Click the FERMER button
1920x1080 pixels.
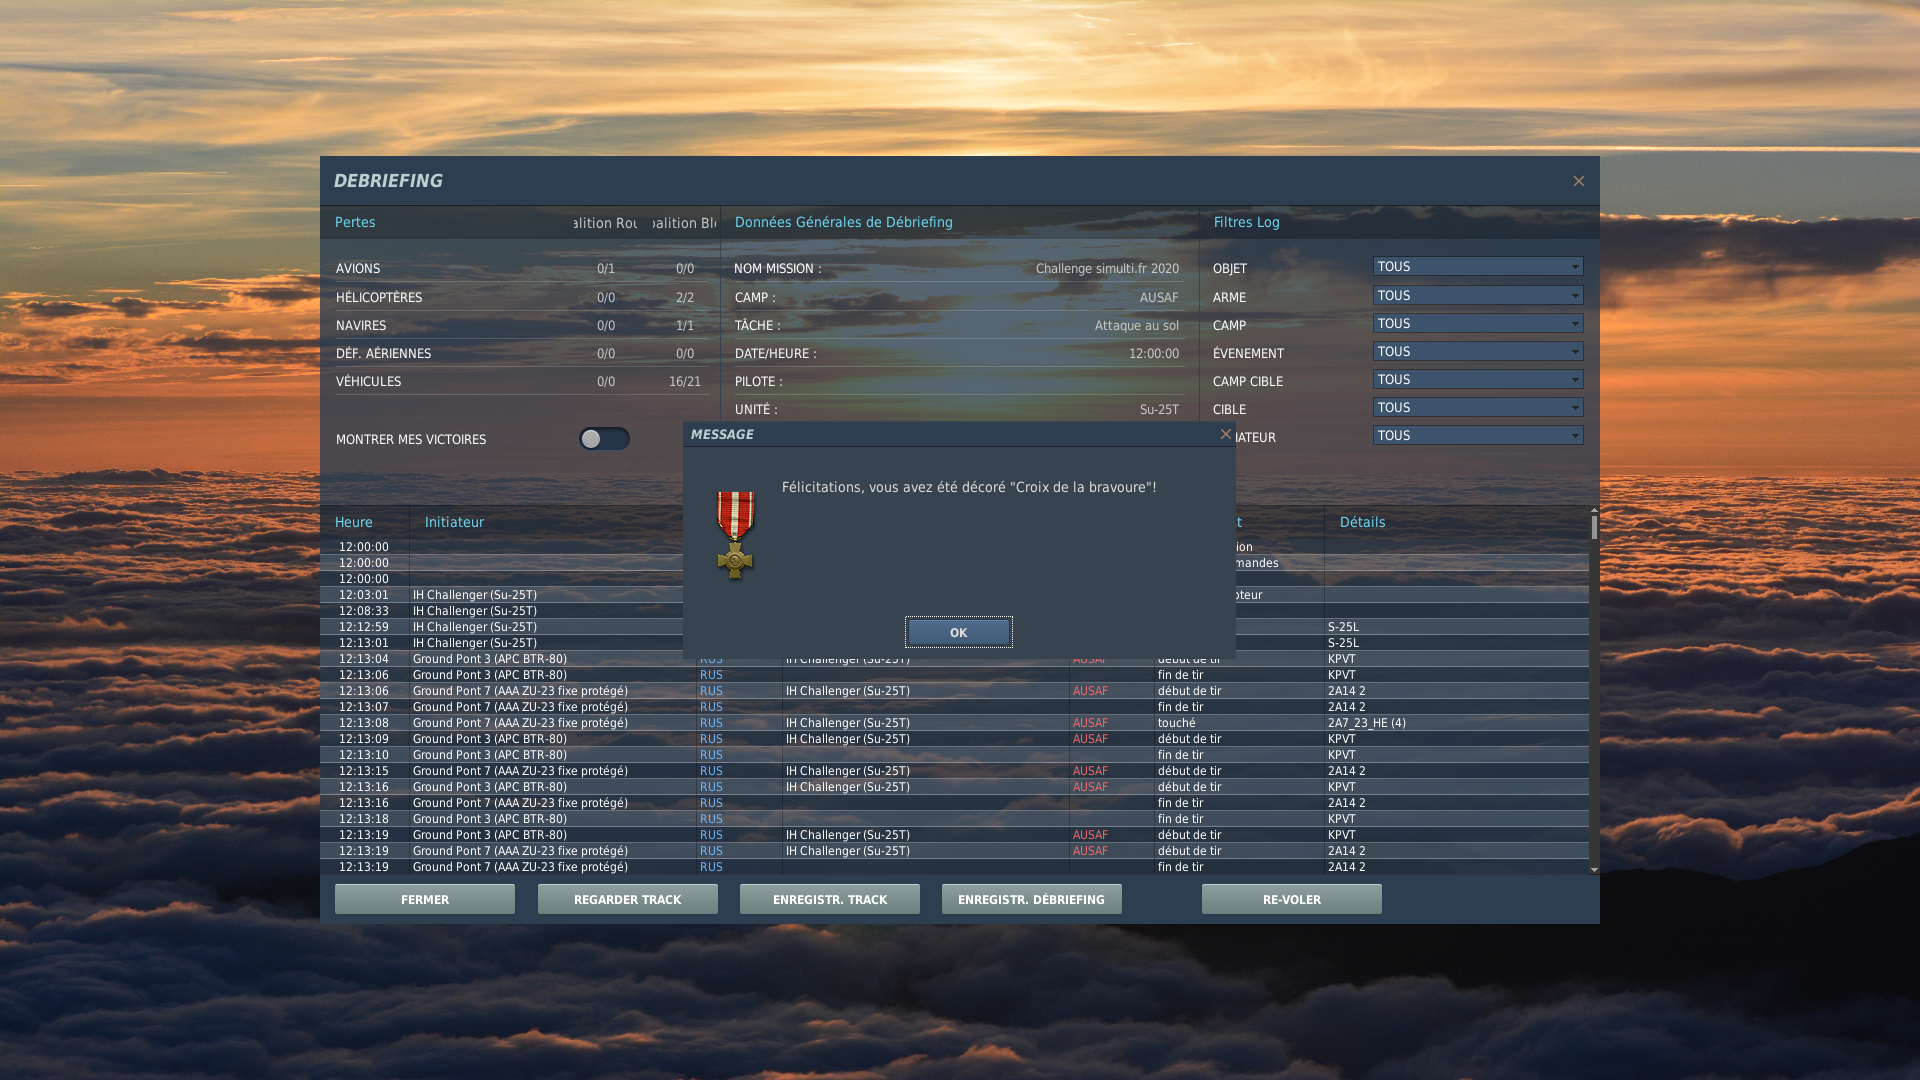(425, 899)
